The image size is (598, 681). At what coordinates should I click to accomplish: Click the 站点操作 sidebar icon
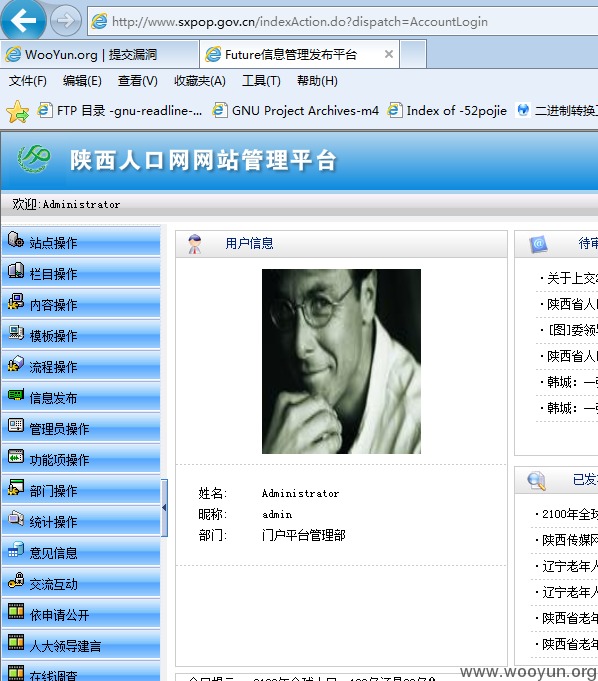click(16, 239)
